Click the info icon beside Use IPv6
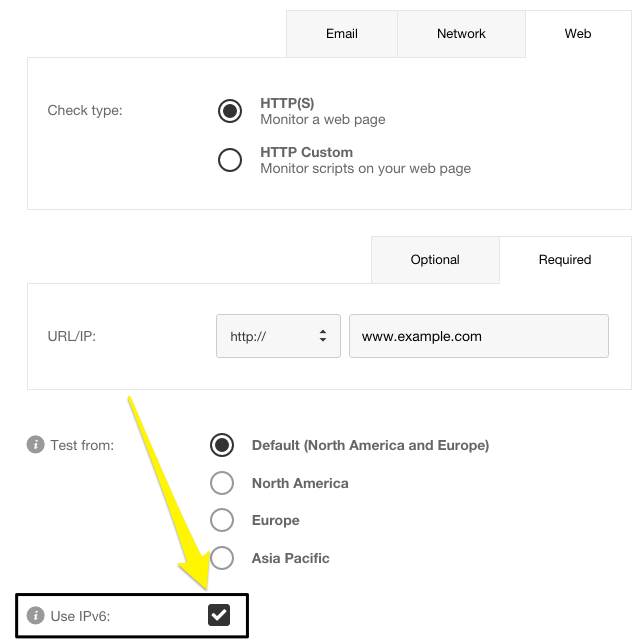The image size is (638, 644). (x=35, y=616)
